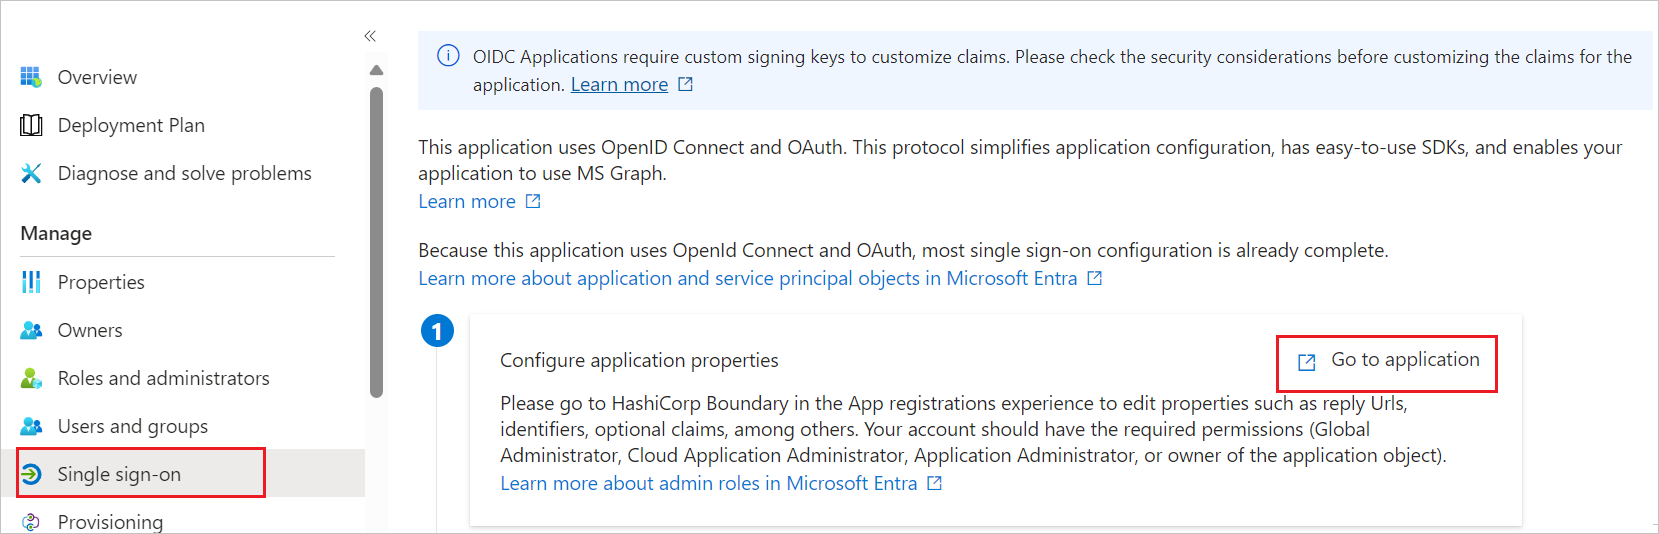Click Learn more link under MS Graph text
This screenshot has height=534, width=1659.
pyautogui.click(x=467, y=201)
